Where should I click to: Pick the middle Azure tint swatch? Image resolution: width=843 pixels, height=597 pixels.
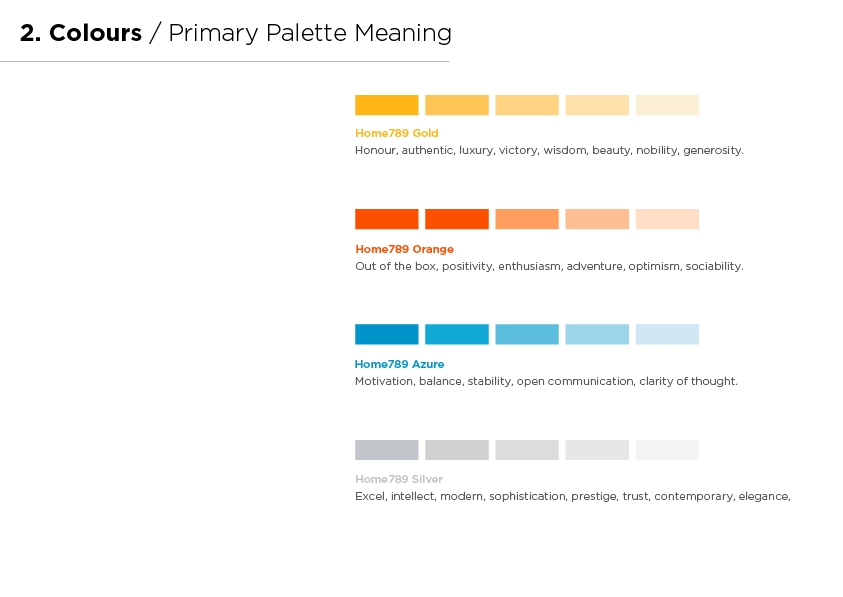(527, 334)
